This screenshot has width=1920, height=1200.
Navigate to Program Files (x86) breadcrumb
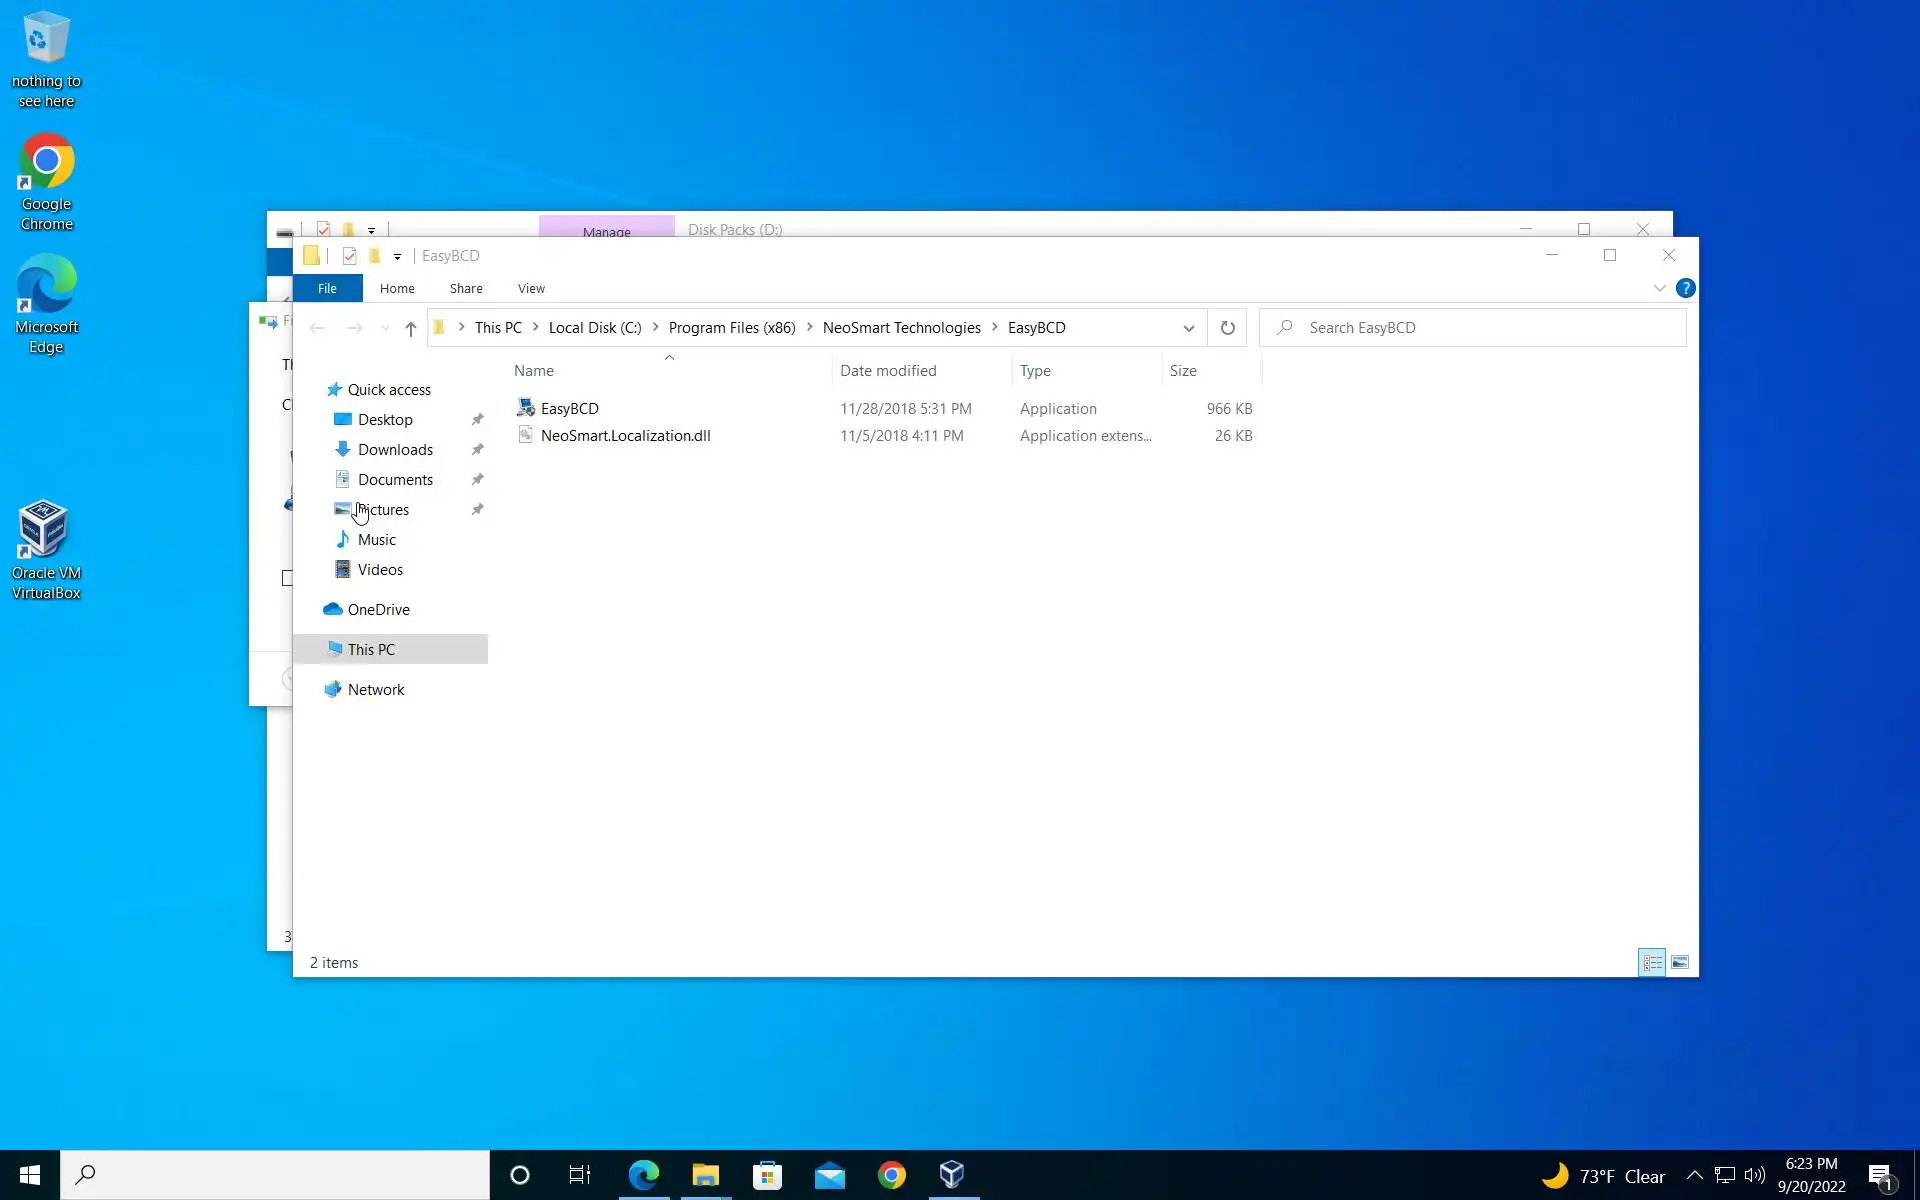click(731, 328)
